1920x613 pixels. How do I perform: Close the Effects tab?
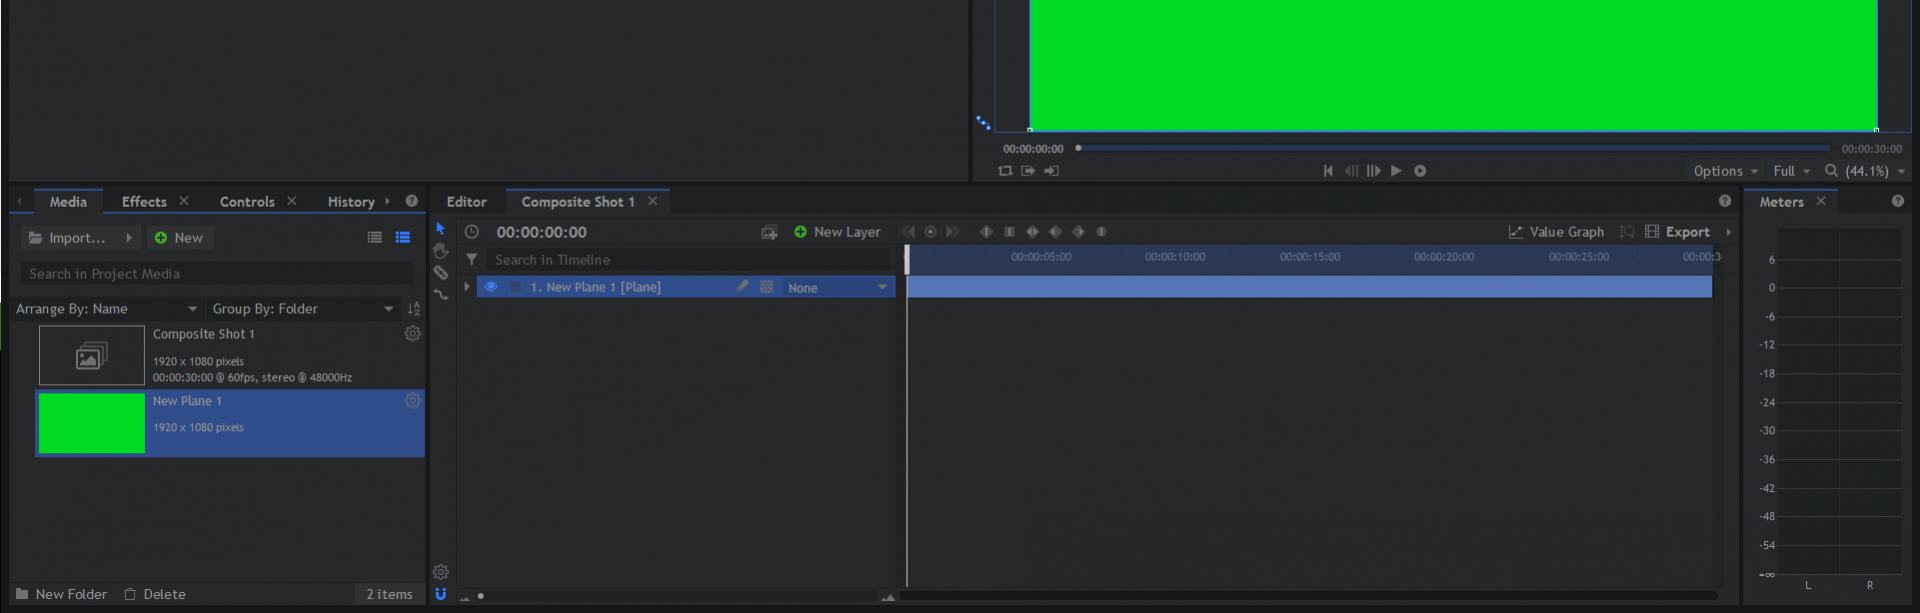point(184,201)
